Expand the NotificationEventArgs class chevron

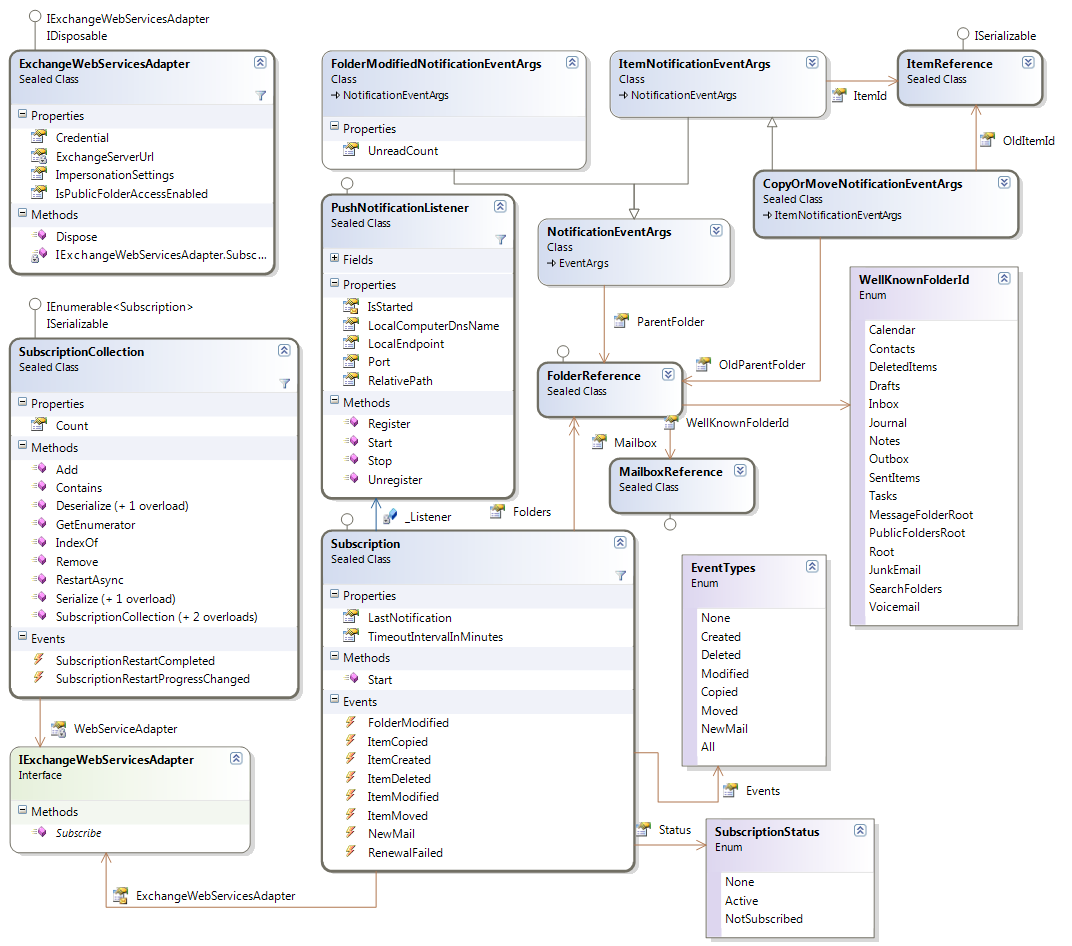click(716, 230)
